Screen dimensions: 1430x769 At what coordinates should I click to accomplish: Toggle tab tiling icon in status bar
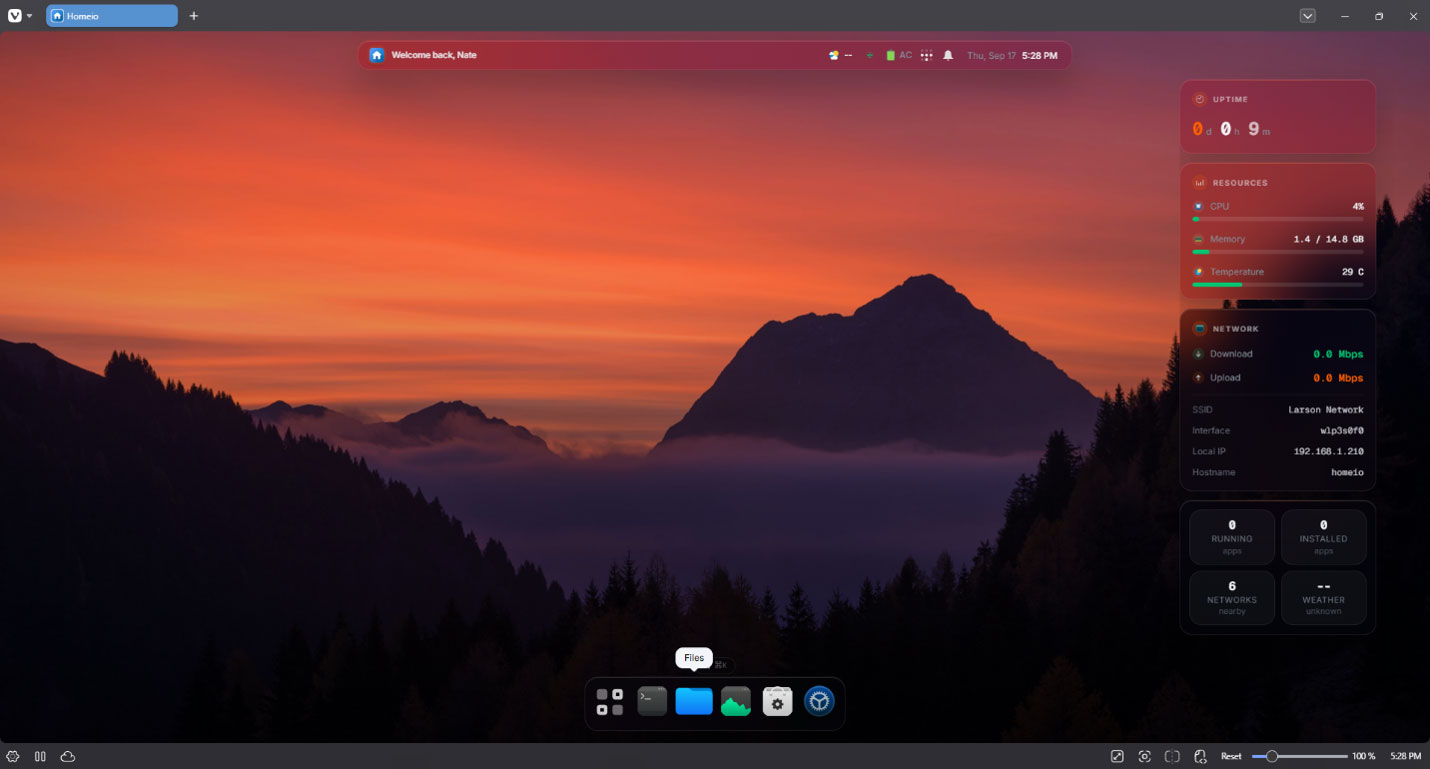1172,756
